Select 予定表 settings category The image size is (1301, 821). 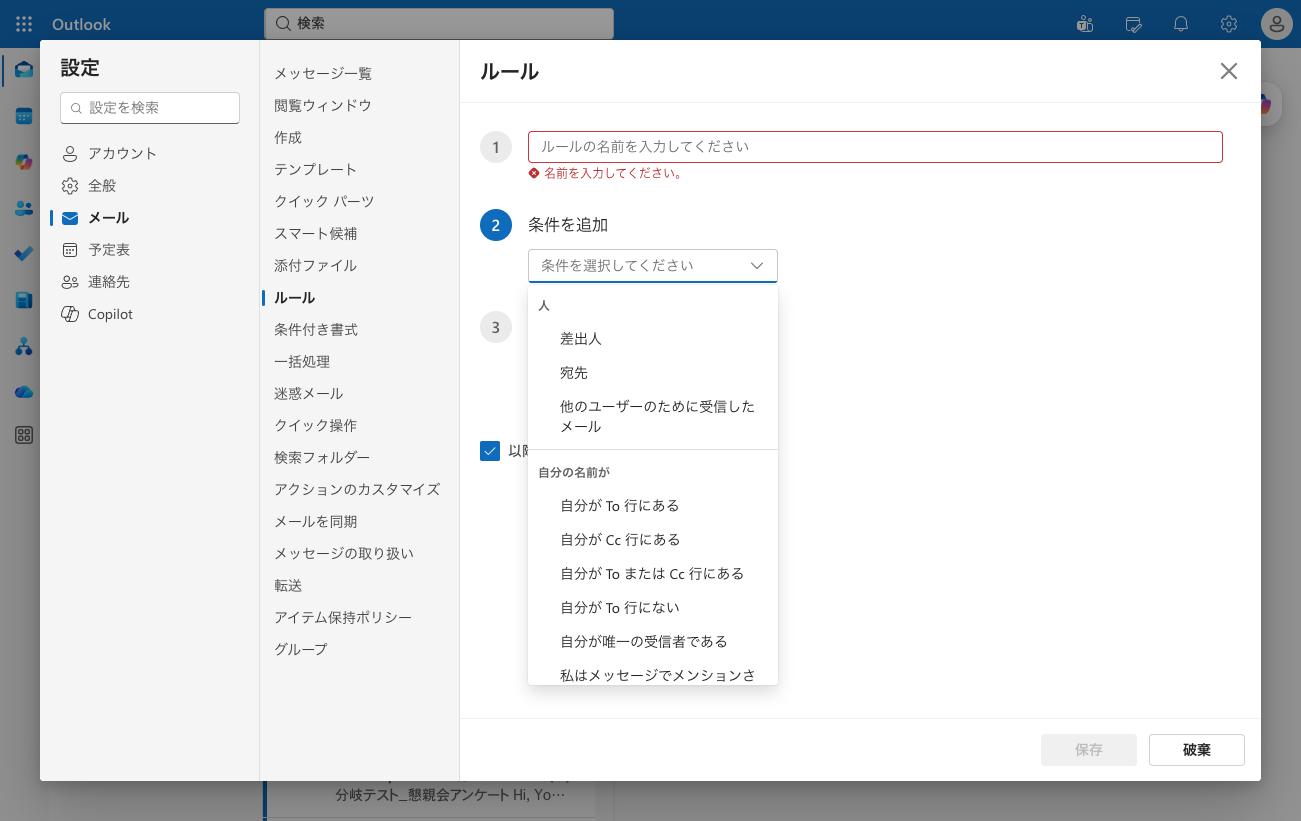click(x=149, y=250)
